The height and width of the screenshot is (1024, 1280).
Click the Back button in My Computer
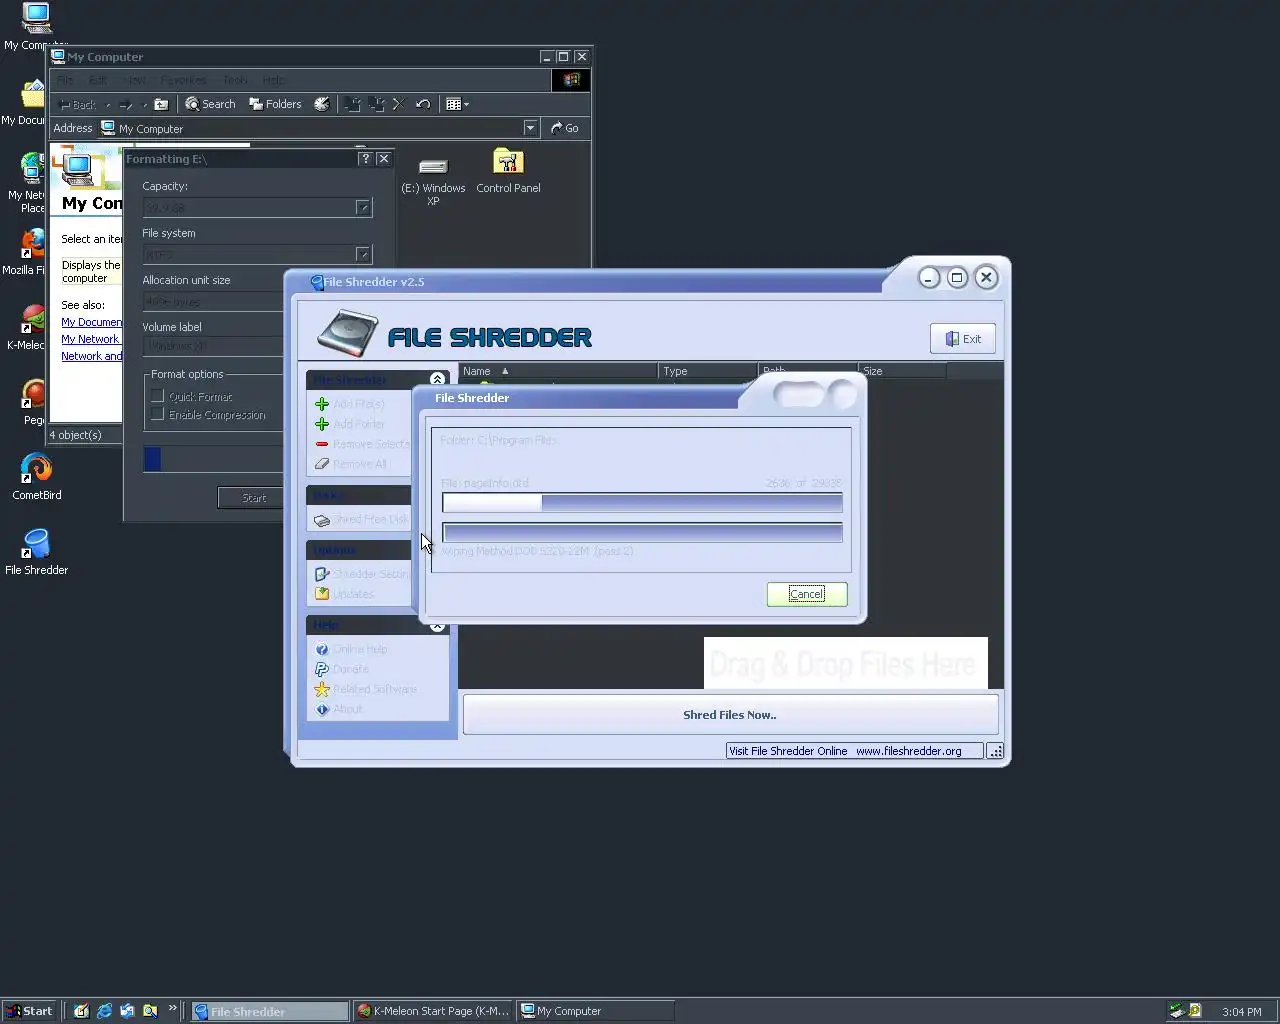tap(77, 104)
